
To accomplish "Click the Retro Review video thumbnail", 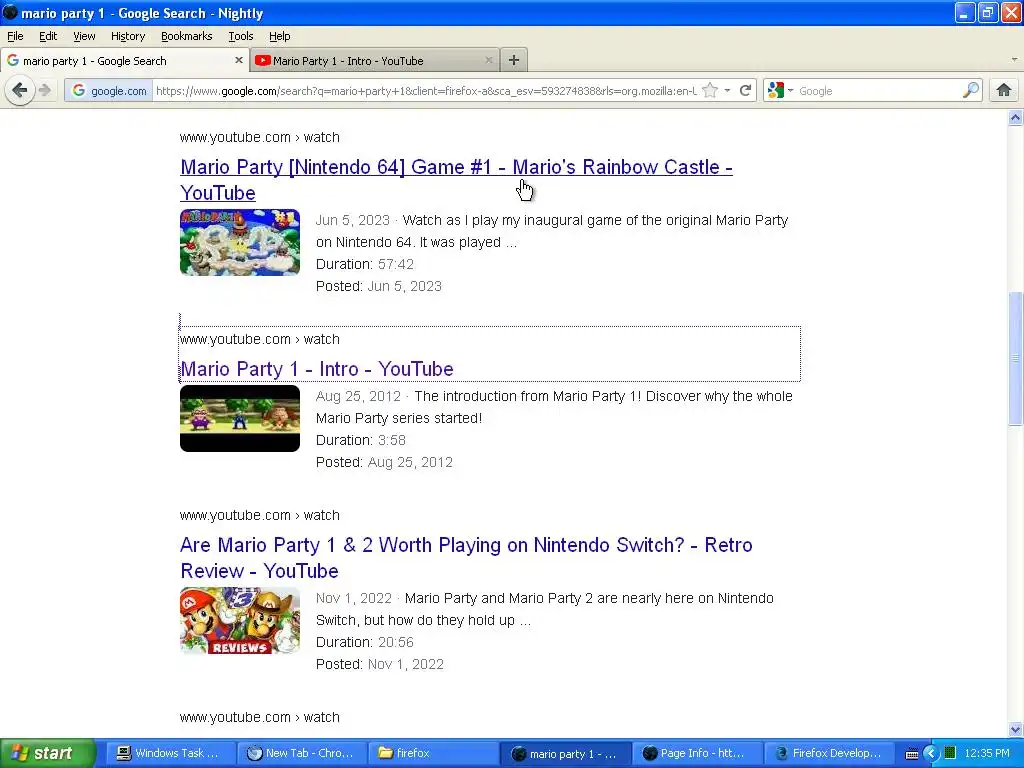I will click(240, 620).
